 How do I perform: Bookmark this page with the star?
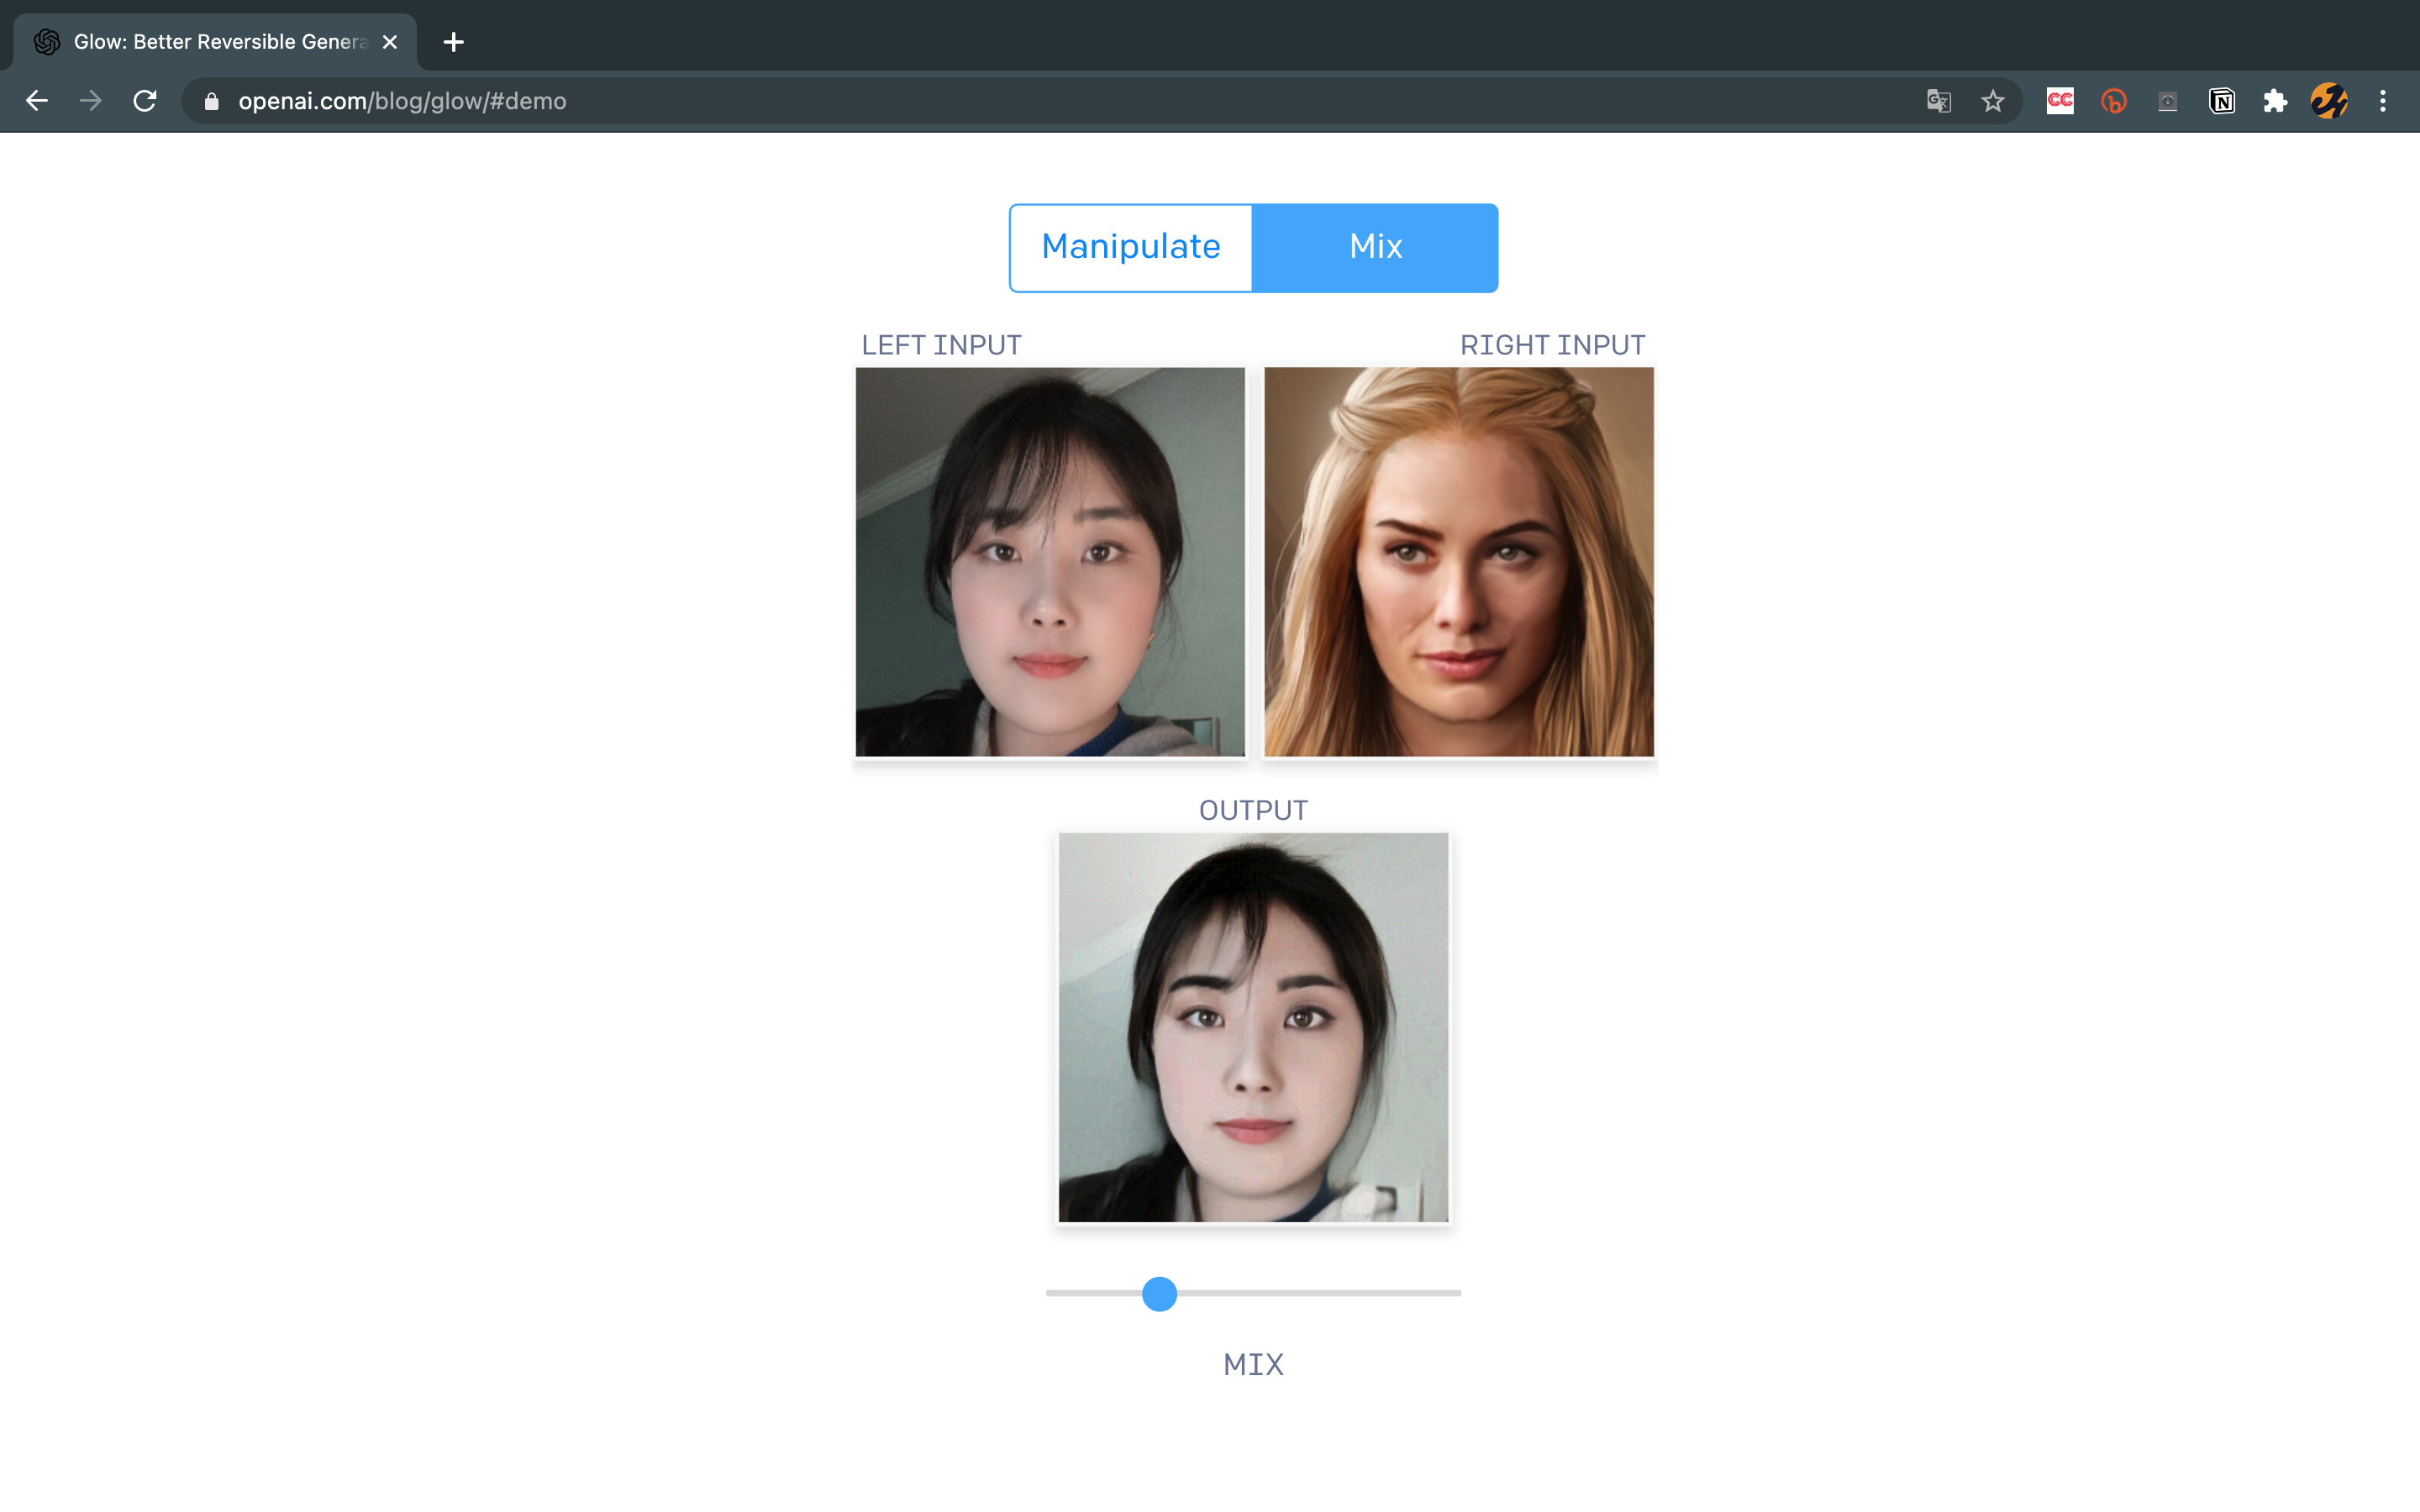coord(1992,101)
